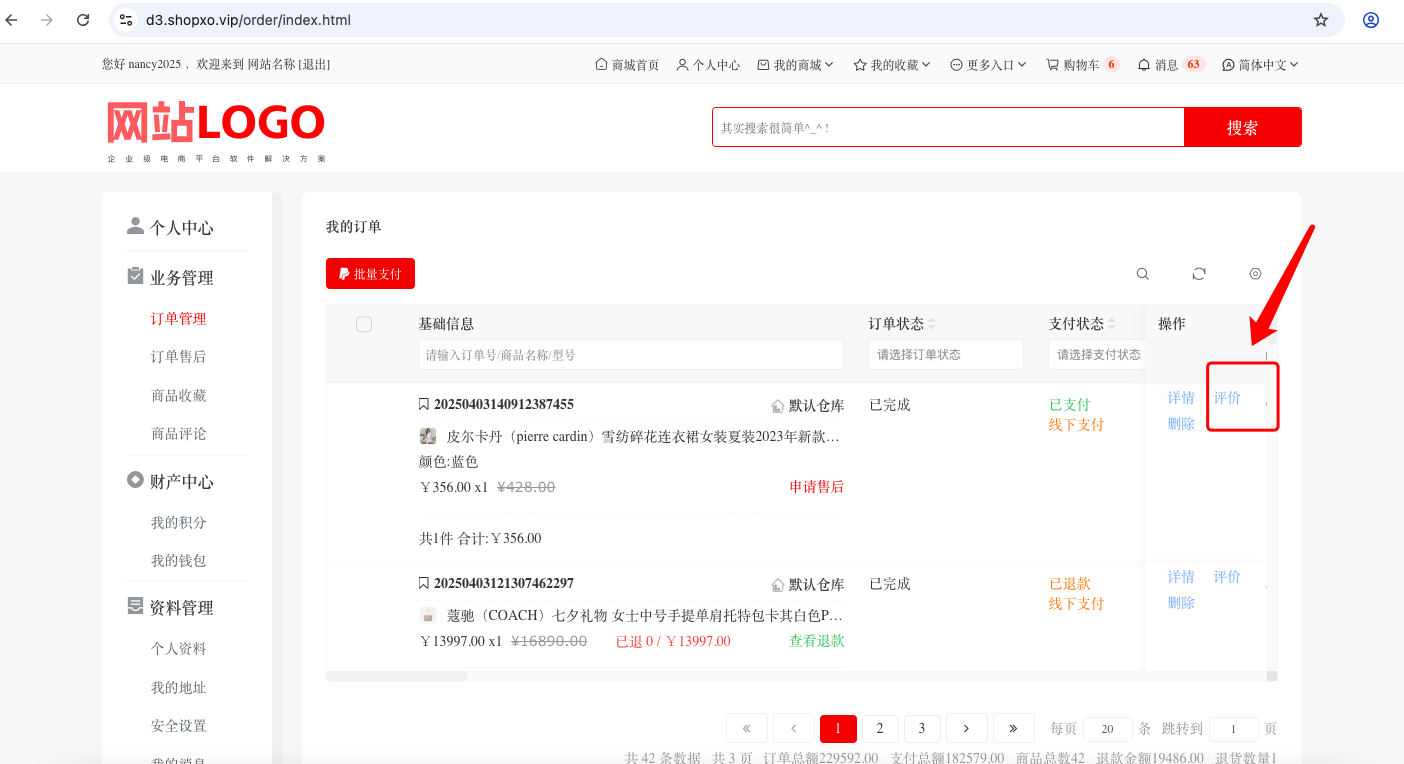The width and height of the screenshot is (1404, 764).
Task: Open the order table search magnifier icon
Action: pyautogui.click(x=1143, y=274)
